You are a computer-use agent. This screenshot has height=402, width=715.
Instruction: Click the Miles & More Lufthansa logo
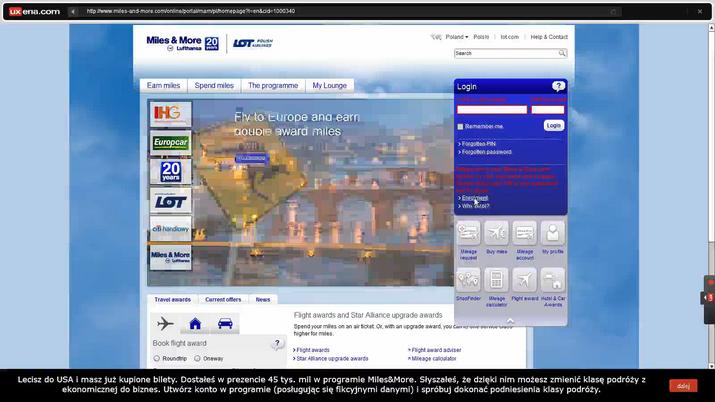(182, 43)
